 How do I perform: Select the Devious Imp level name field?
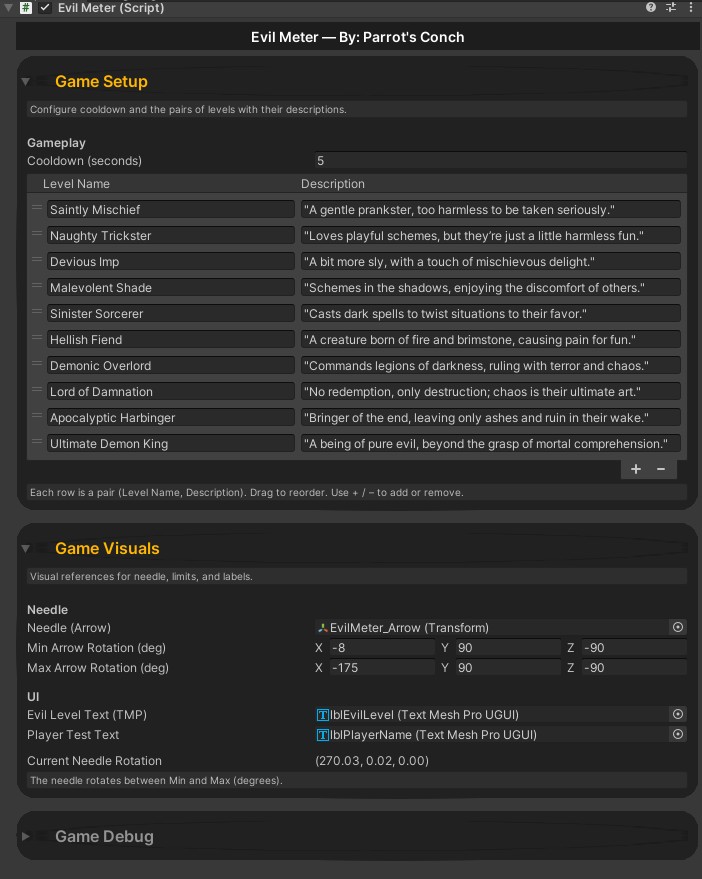point(170,262)
